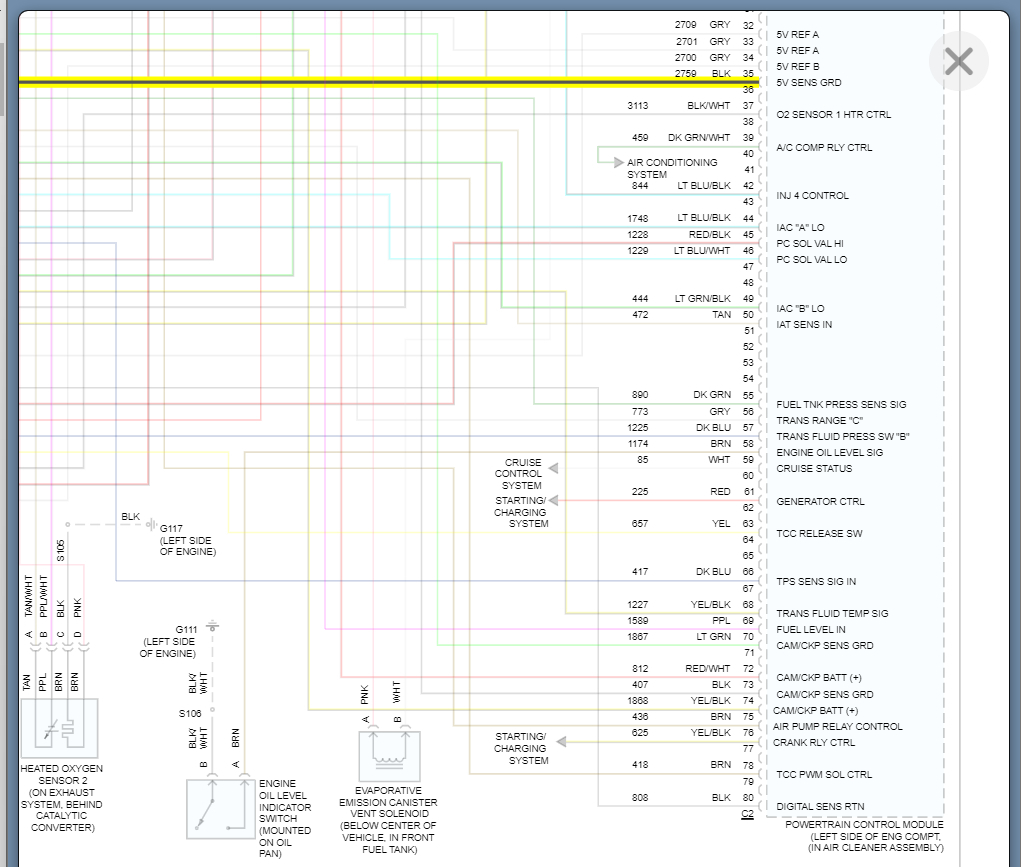Click the 3113 BLK/WHT wire label
1021x867 pixels.
tap(679, 106)
